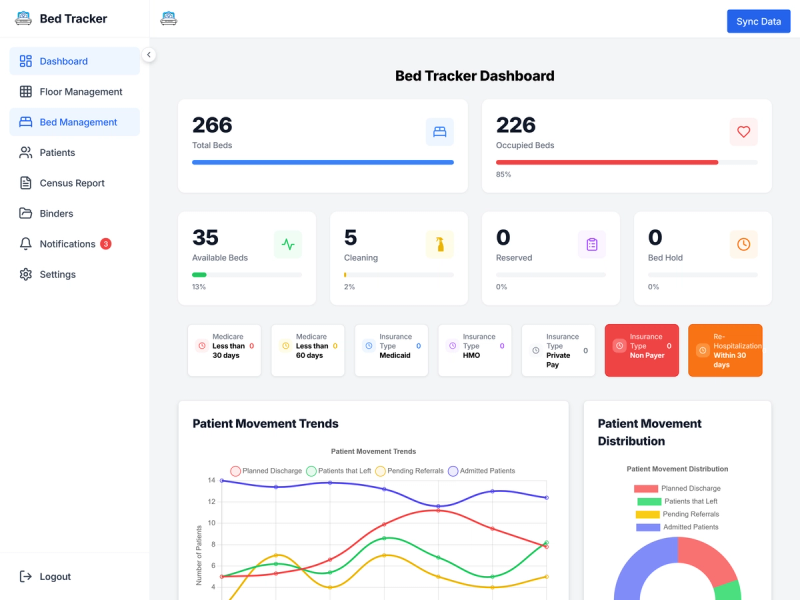800x600 pixels.
Task: Click the Available Beds green progress bar
Action: [199, 275]
